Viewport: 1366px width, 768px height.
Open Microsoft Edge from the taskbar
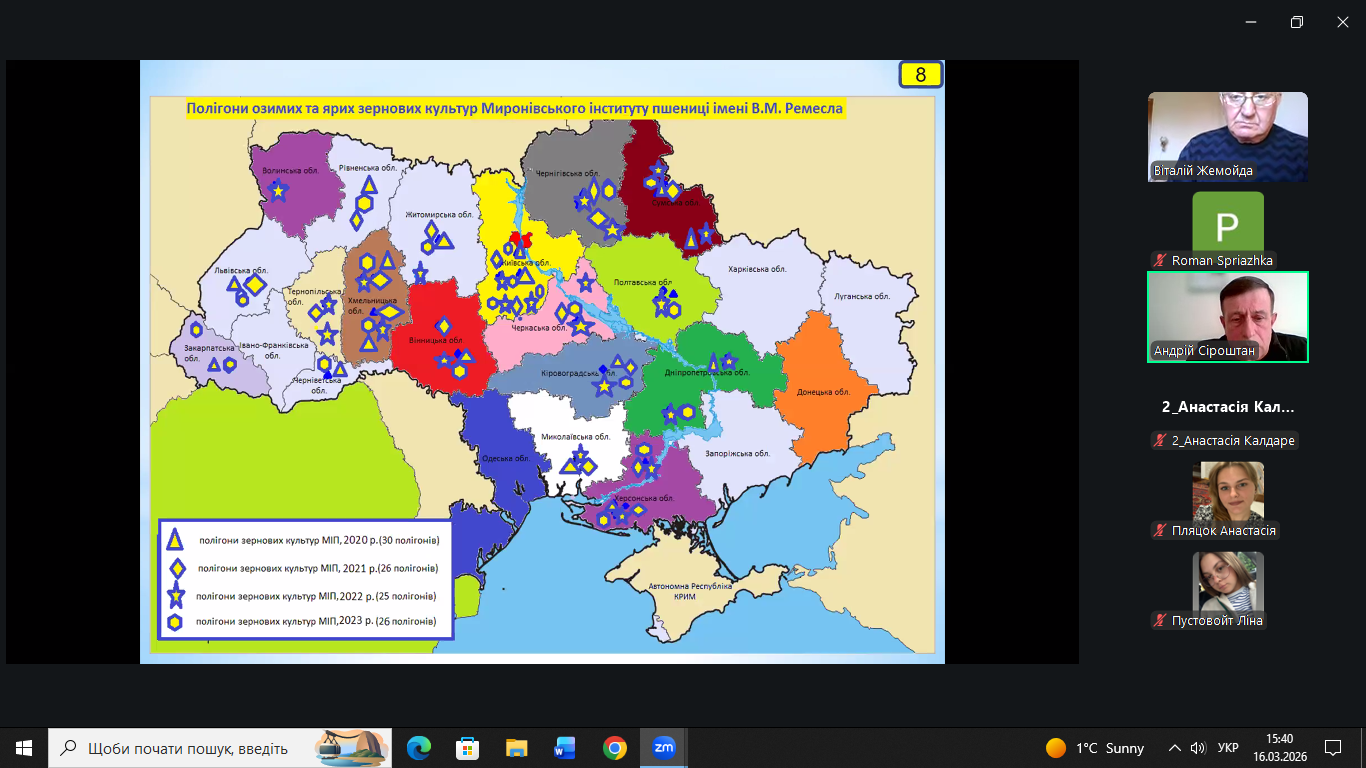point(419,748)
